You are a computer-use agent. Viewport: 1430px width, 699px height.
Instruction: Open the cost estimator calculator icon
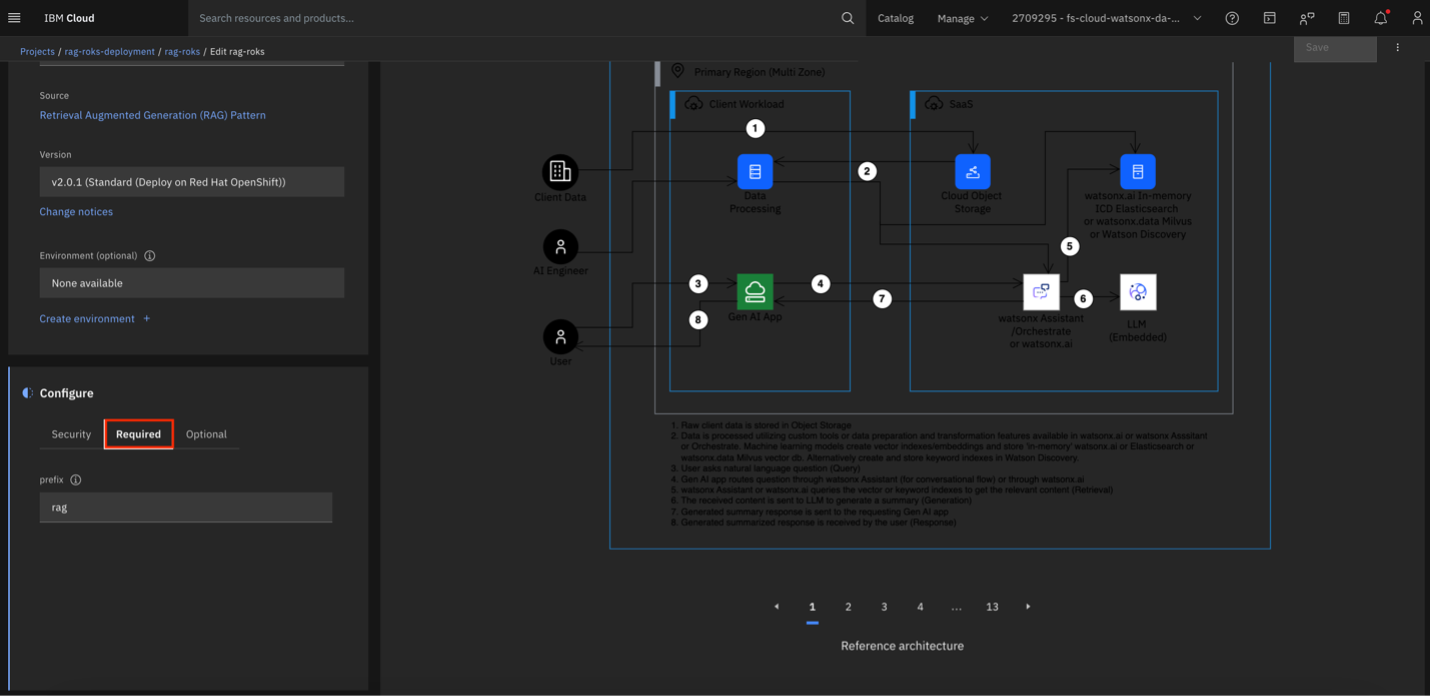coord(1344,18)
